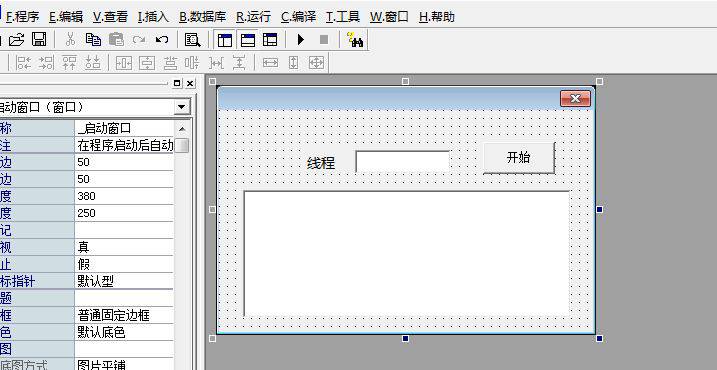
Task: Select the 默认型 mouse pointer property value
Action: click(124, 281)
